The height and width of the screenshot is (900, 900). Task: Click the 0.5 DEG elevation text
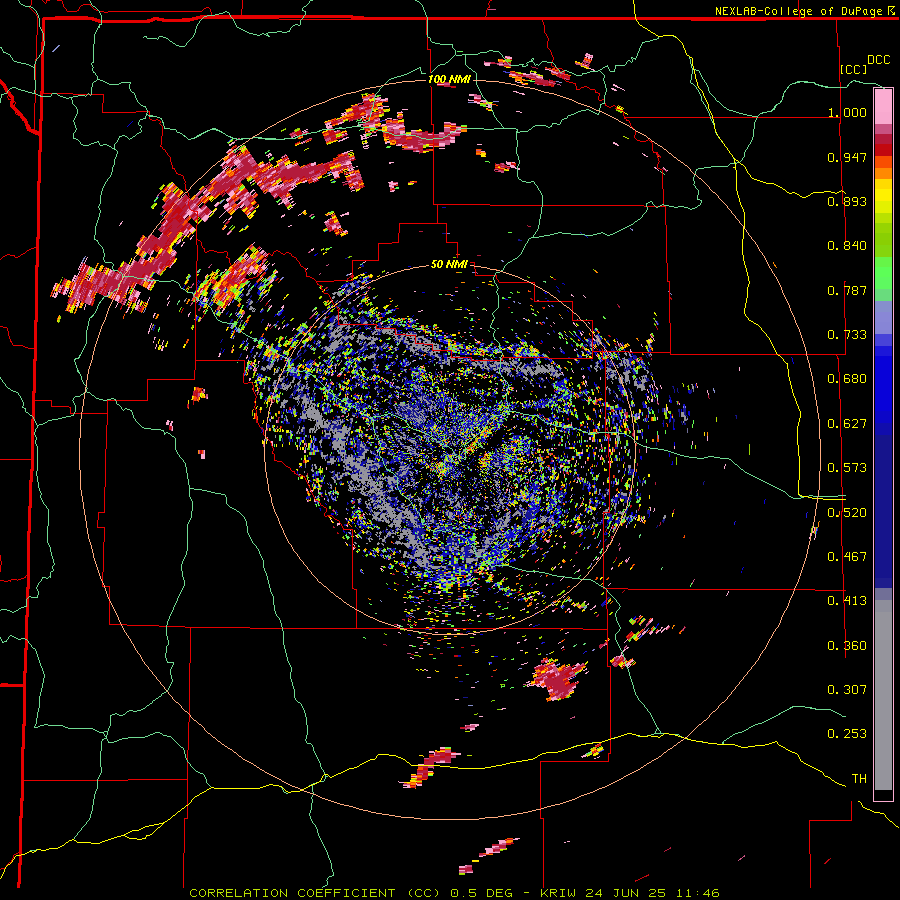coord(481,893)
